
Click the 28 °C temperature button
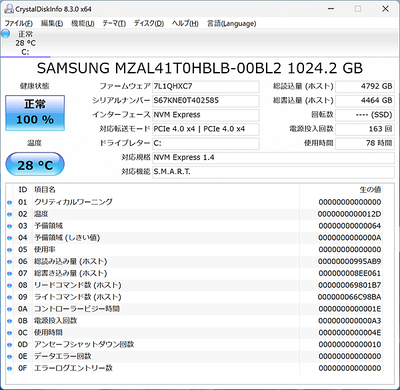tap(35, 164)
